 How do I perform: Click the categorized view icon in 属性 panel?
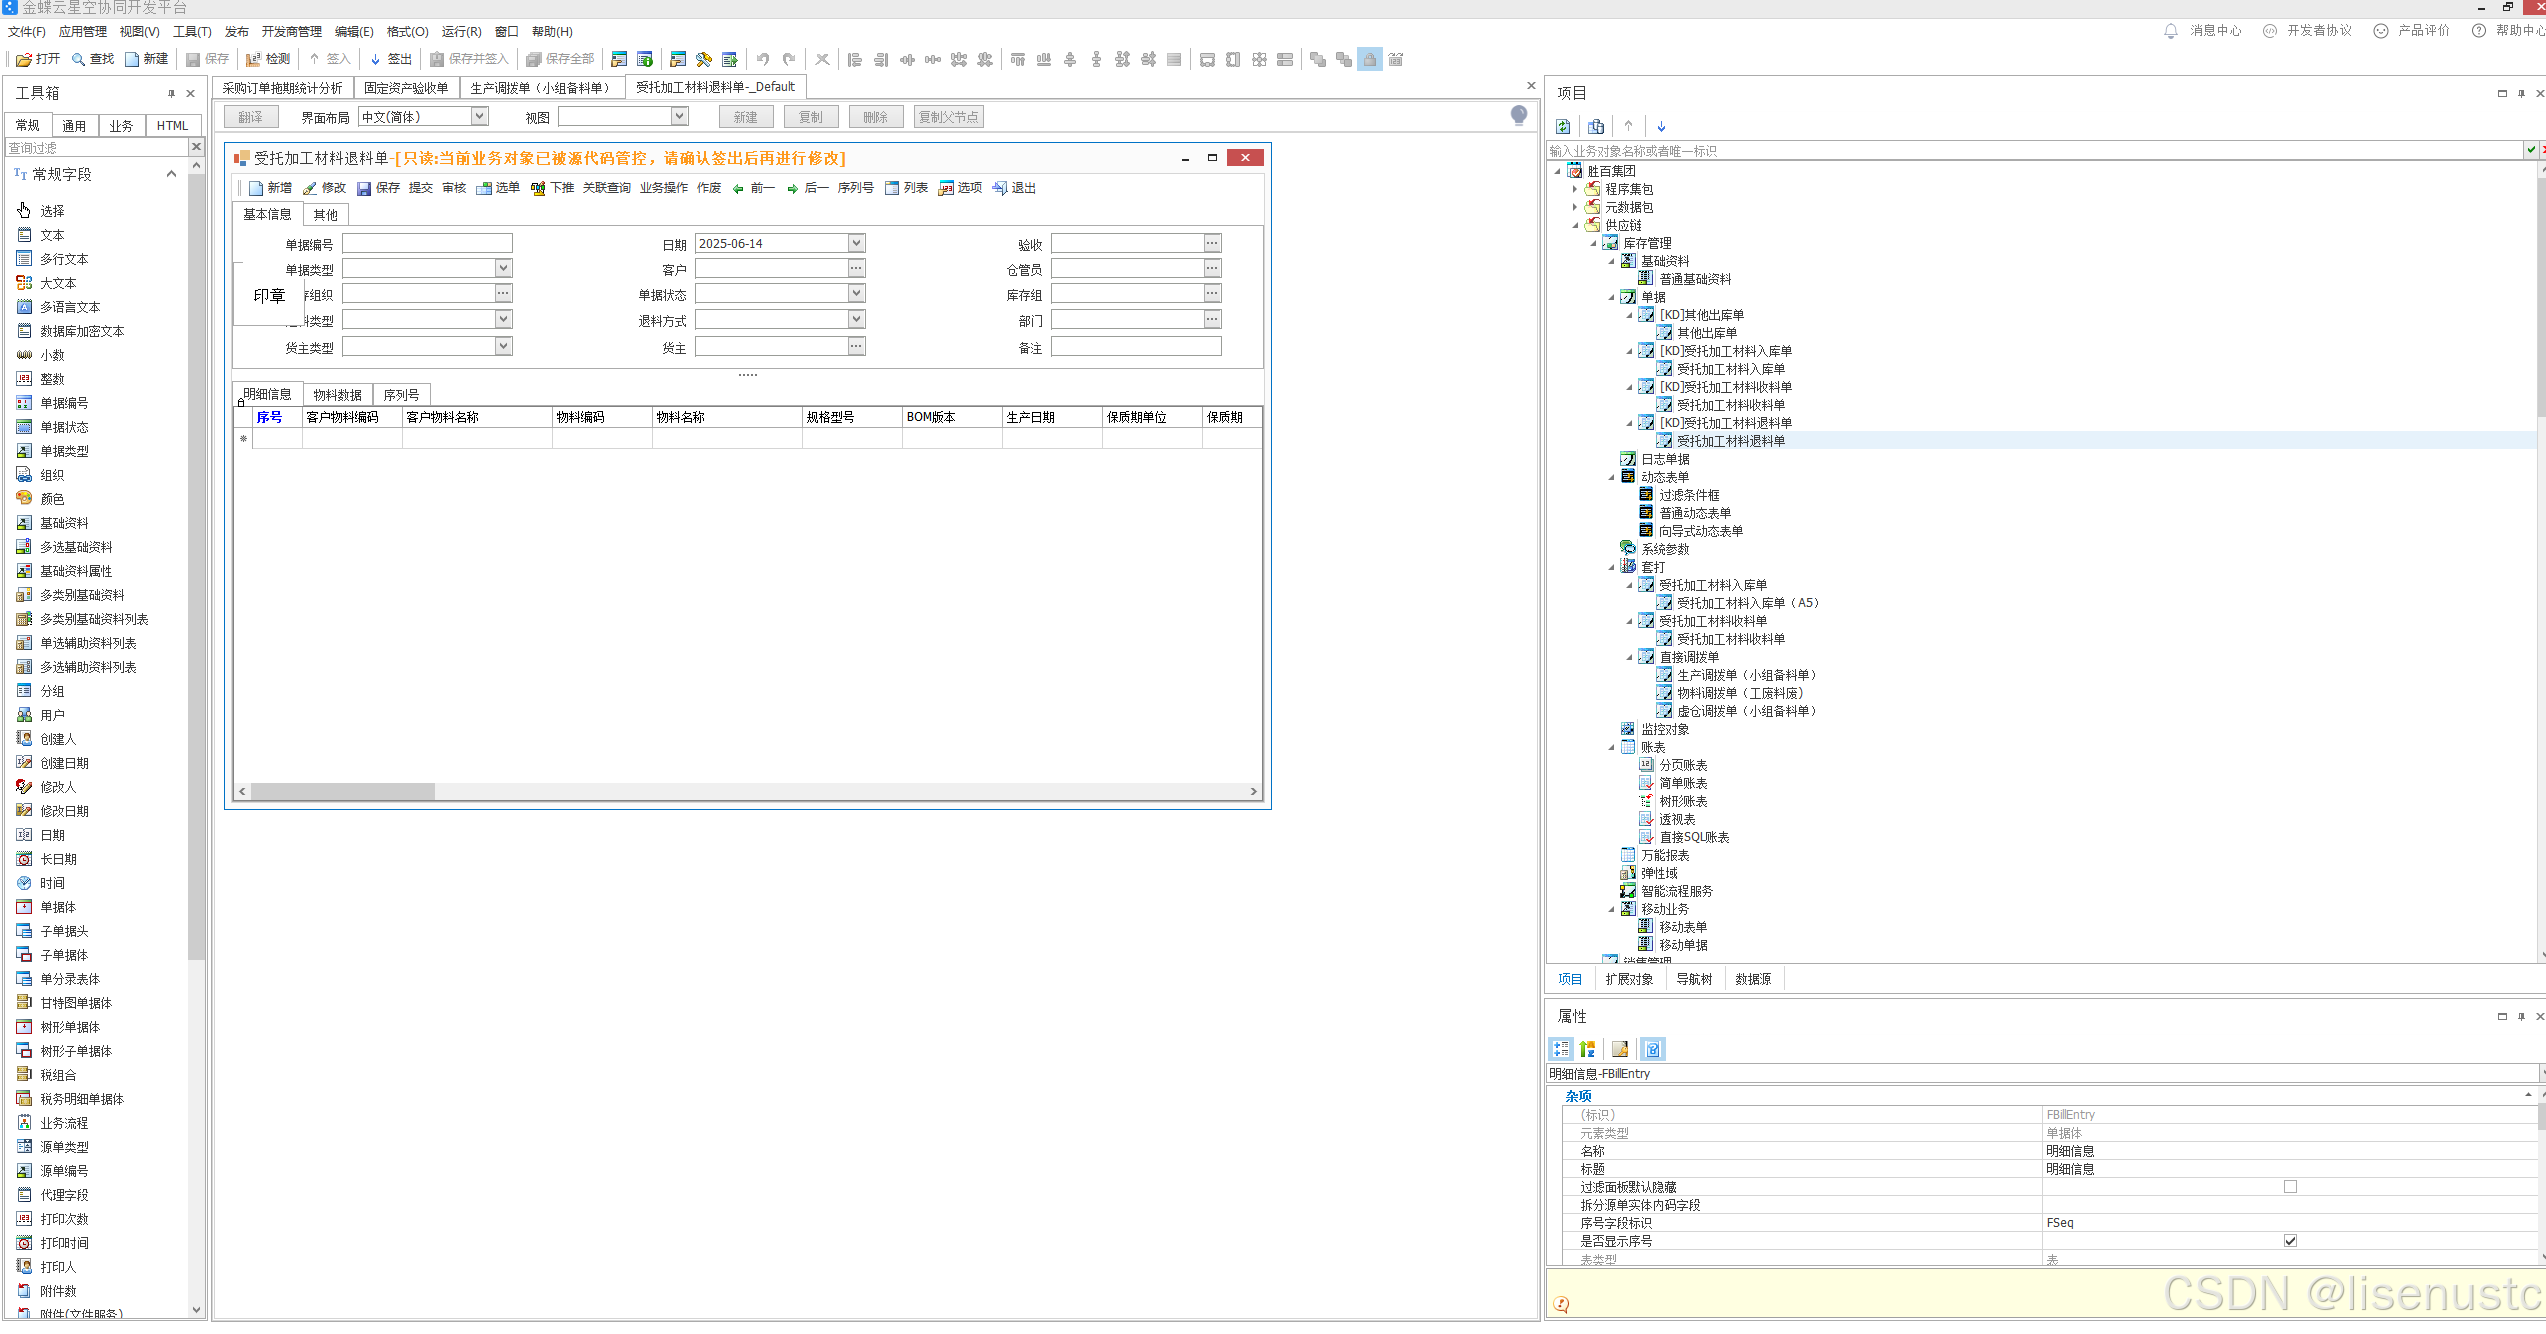[x=1561, y=1049]
